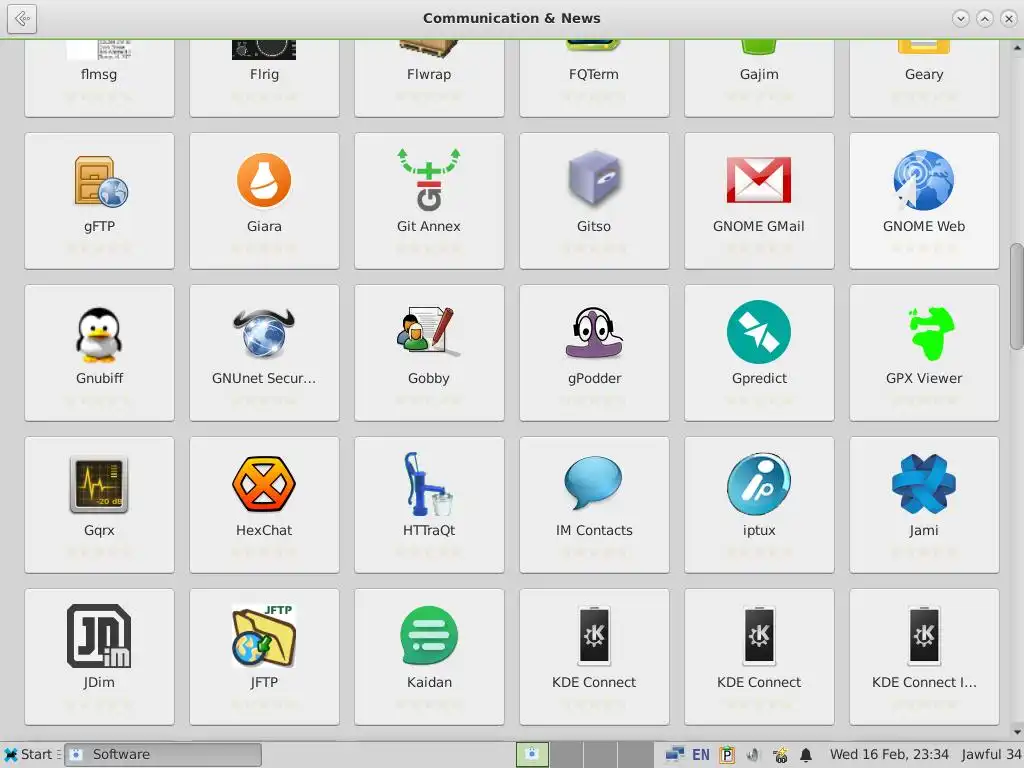The width and height of the screenshot is (1024, 768).
Task: Click the HexChat app icon
Action: click(x=264, y=484)
